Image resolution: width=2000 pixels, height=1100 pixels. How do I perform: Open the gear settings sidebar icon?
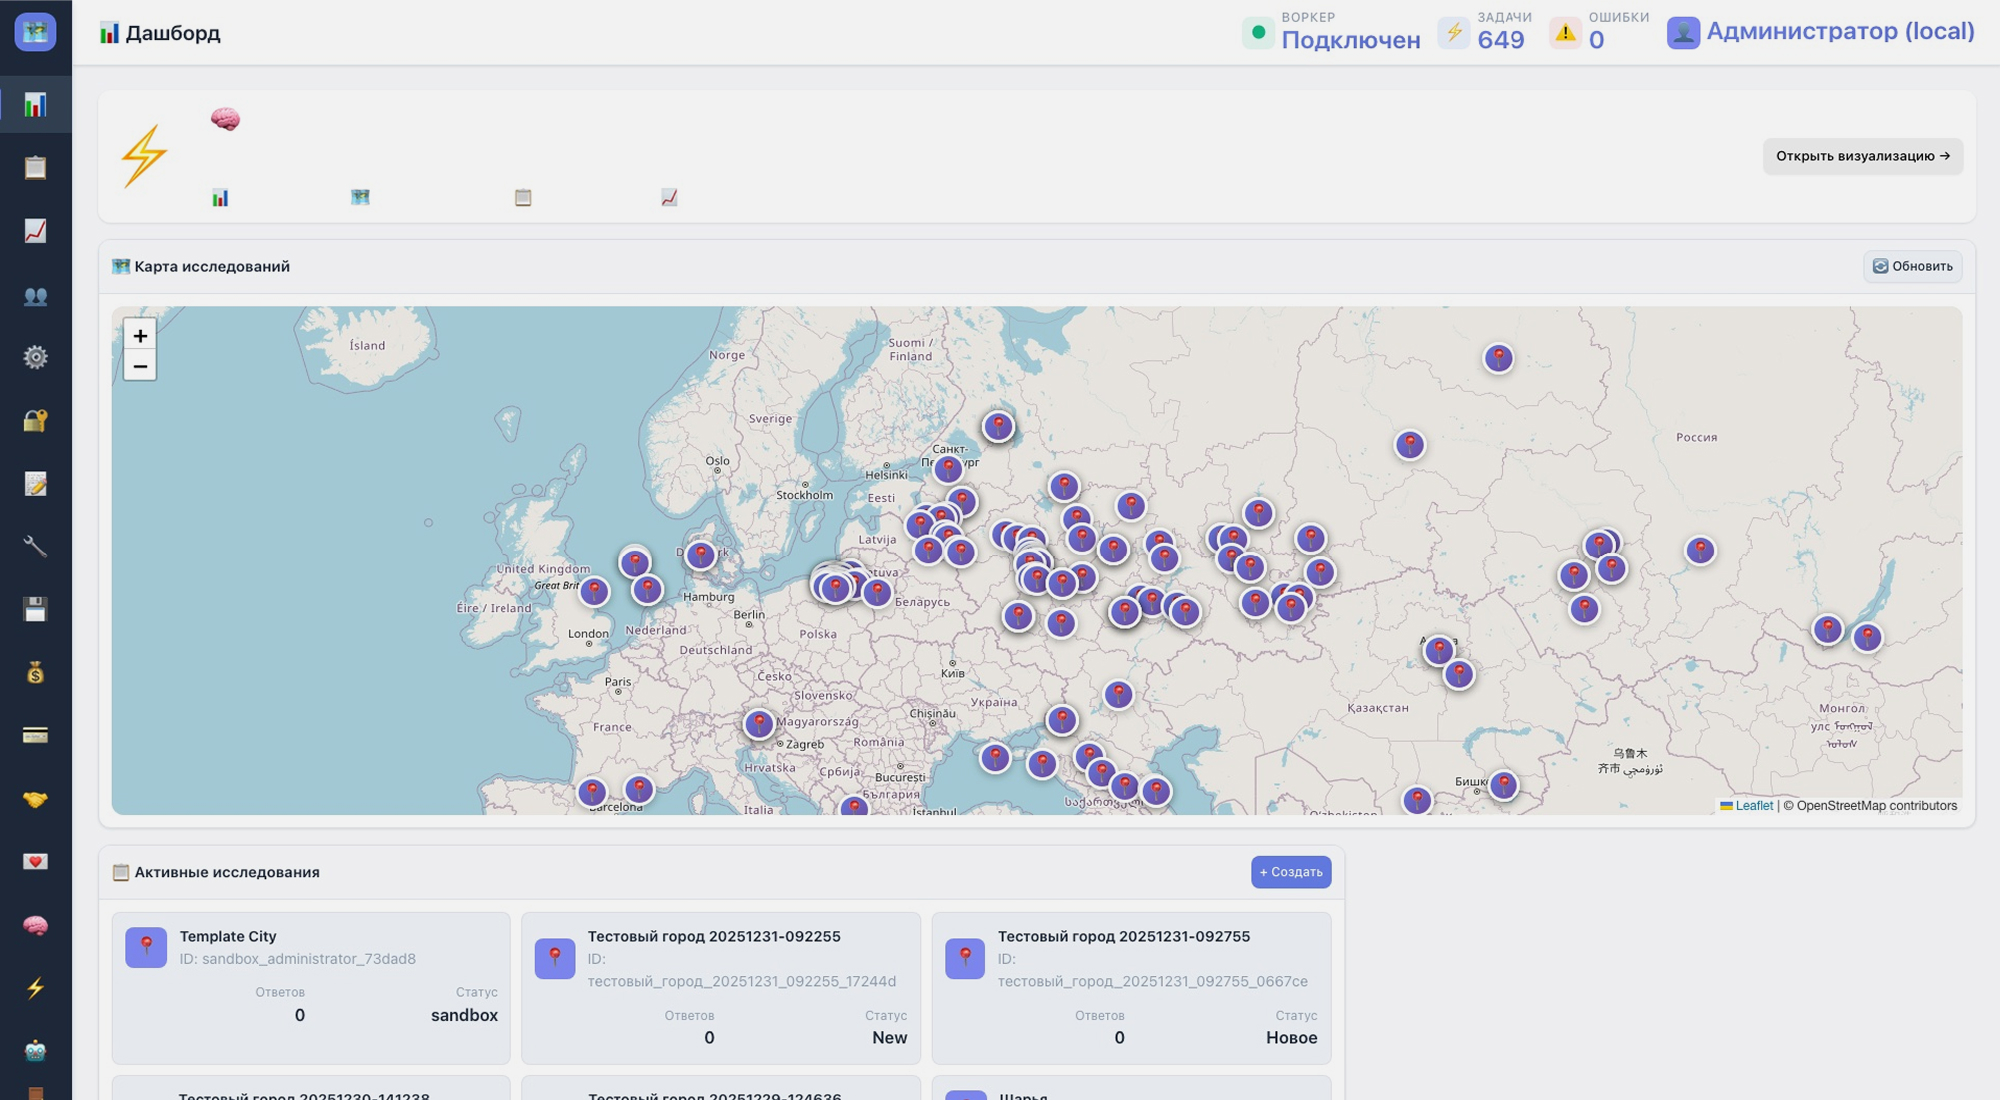coord(35,357)
